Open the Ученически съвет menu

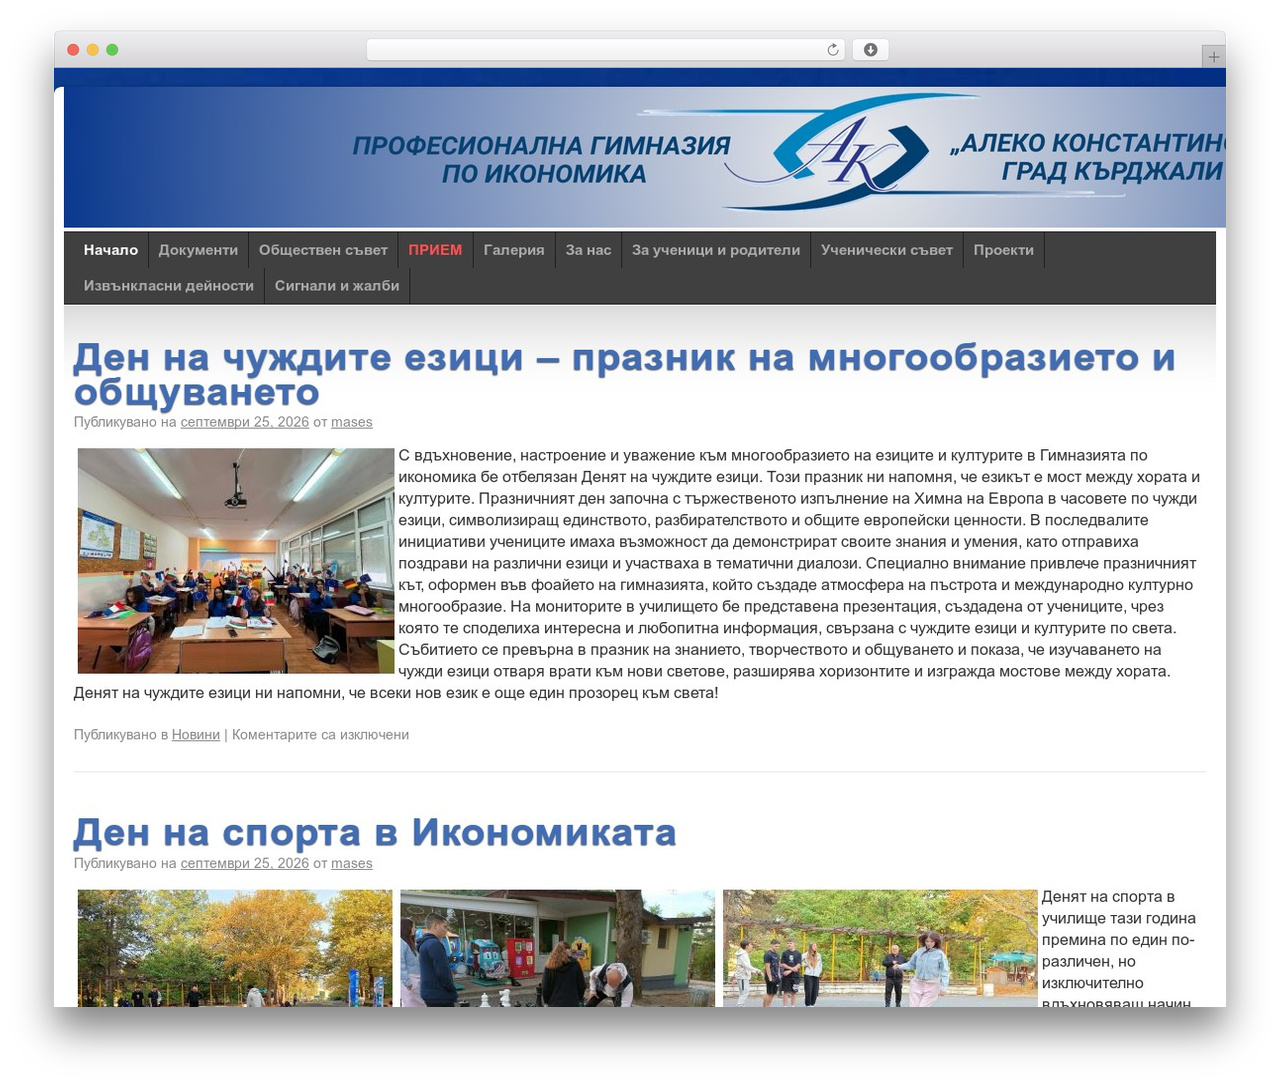[x=887, y=250]
